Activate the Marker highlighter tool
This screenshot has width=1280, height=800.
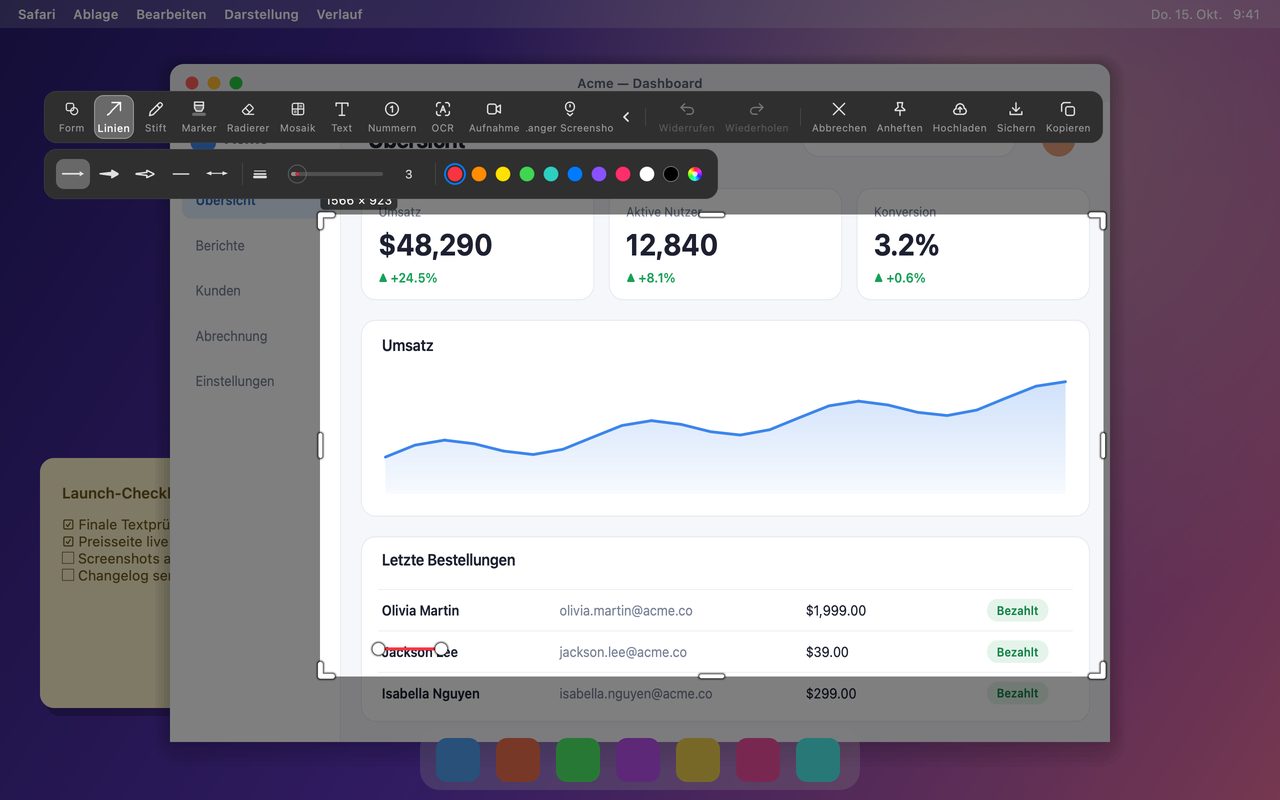199,116
